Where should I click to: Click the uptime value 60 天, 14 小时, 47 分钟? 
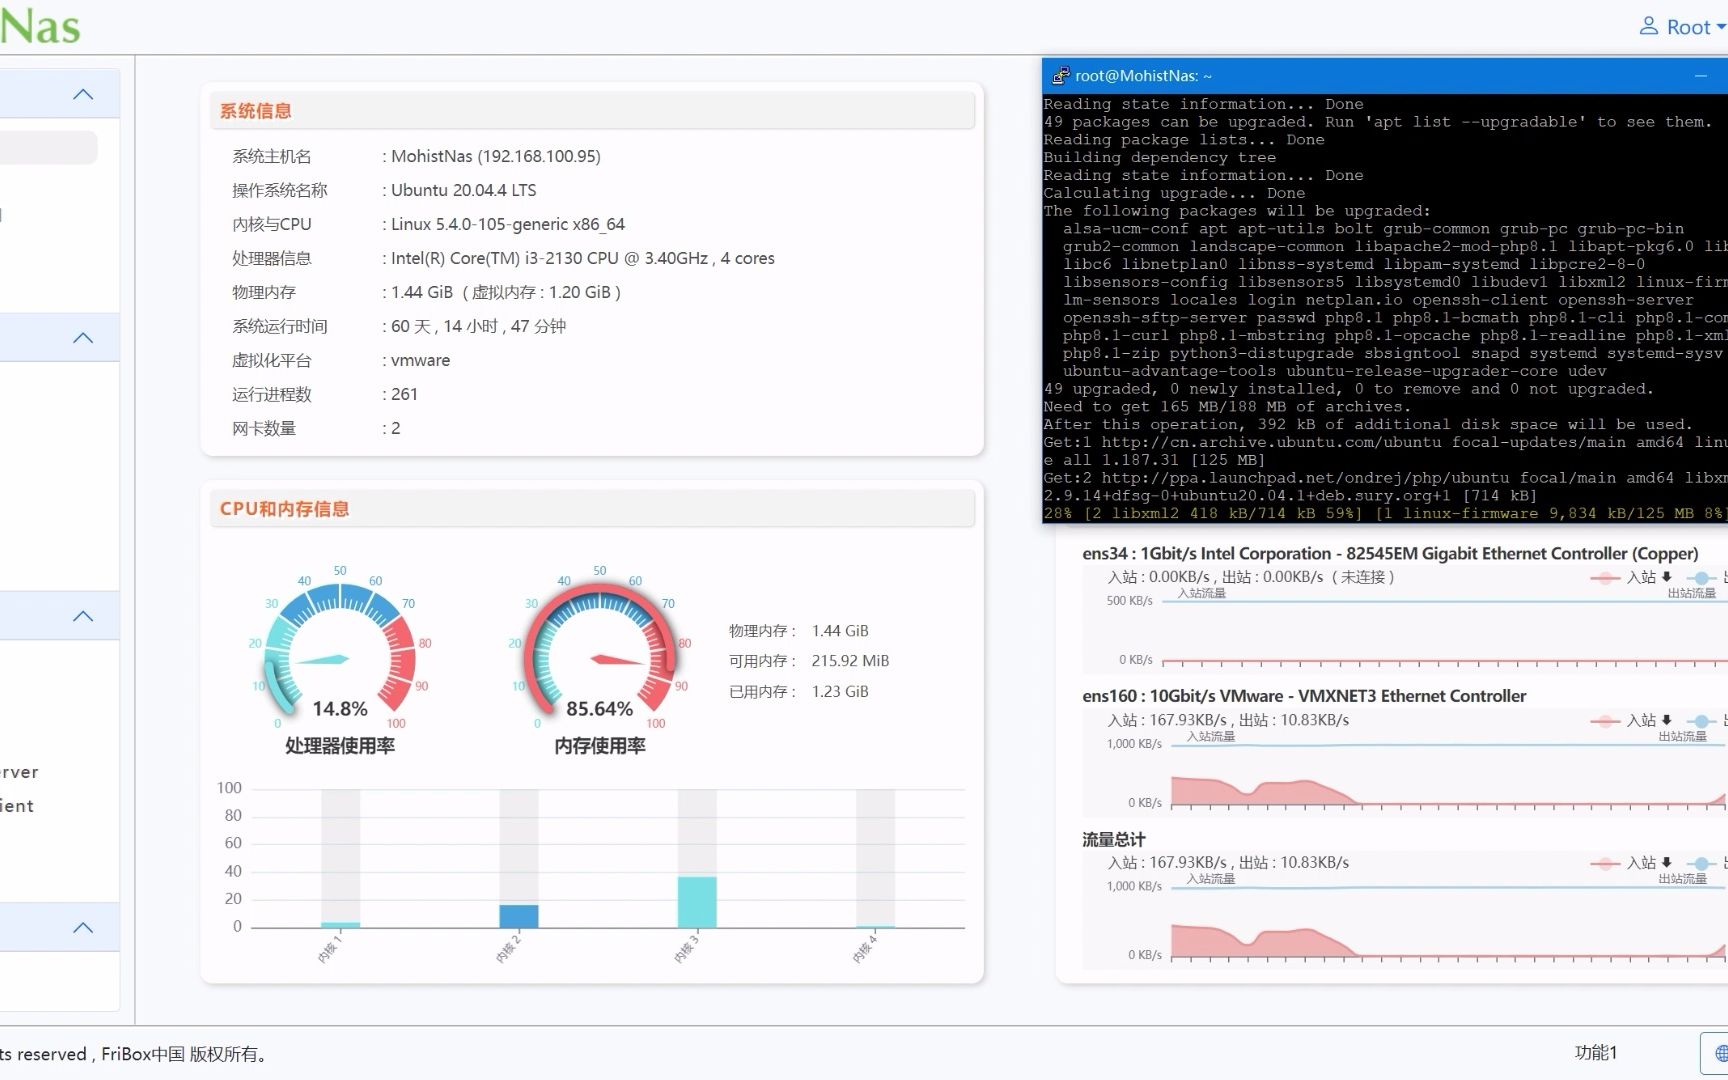[x=479, y=326]
